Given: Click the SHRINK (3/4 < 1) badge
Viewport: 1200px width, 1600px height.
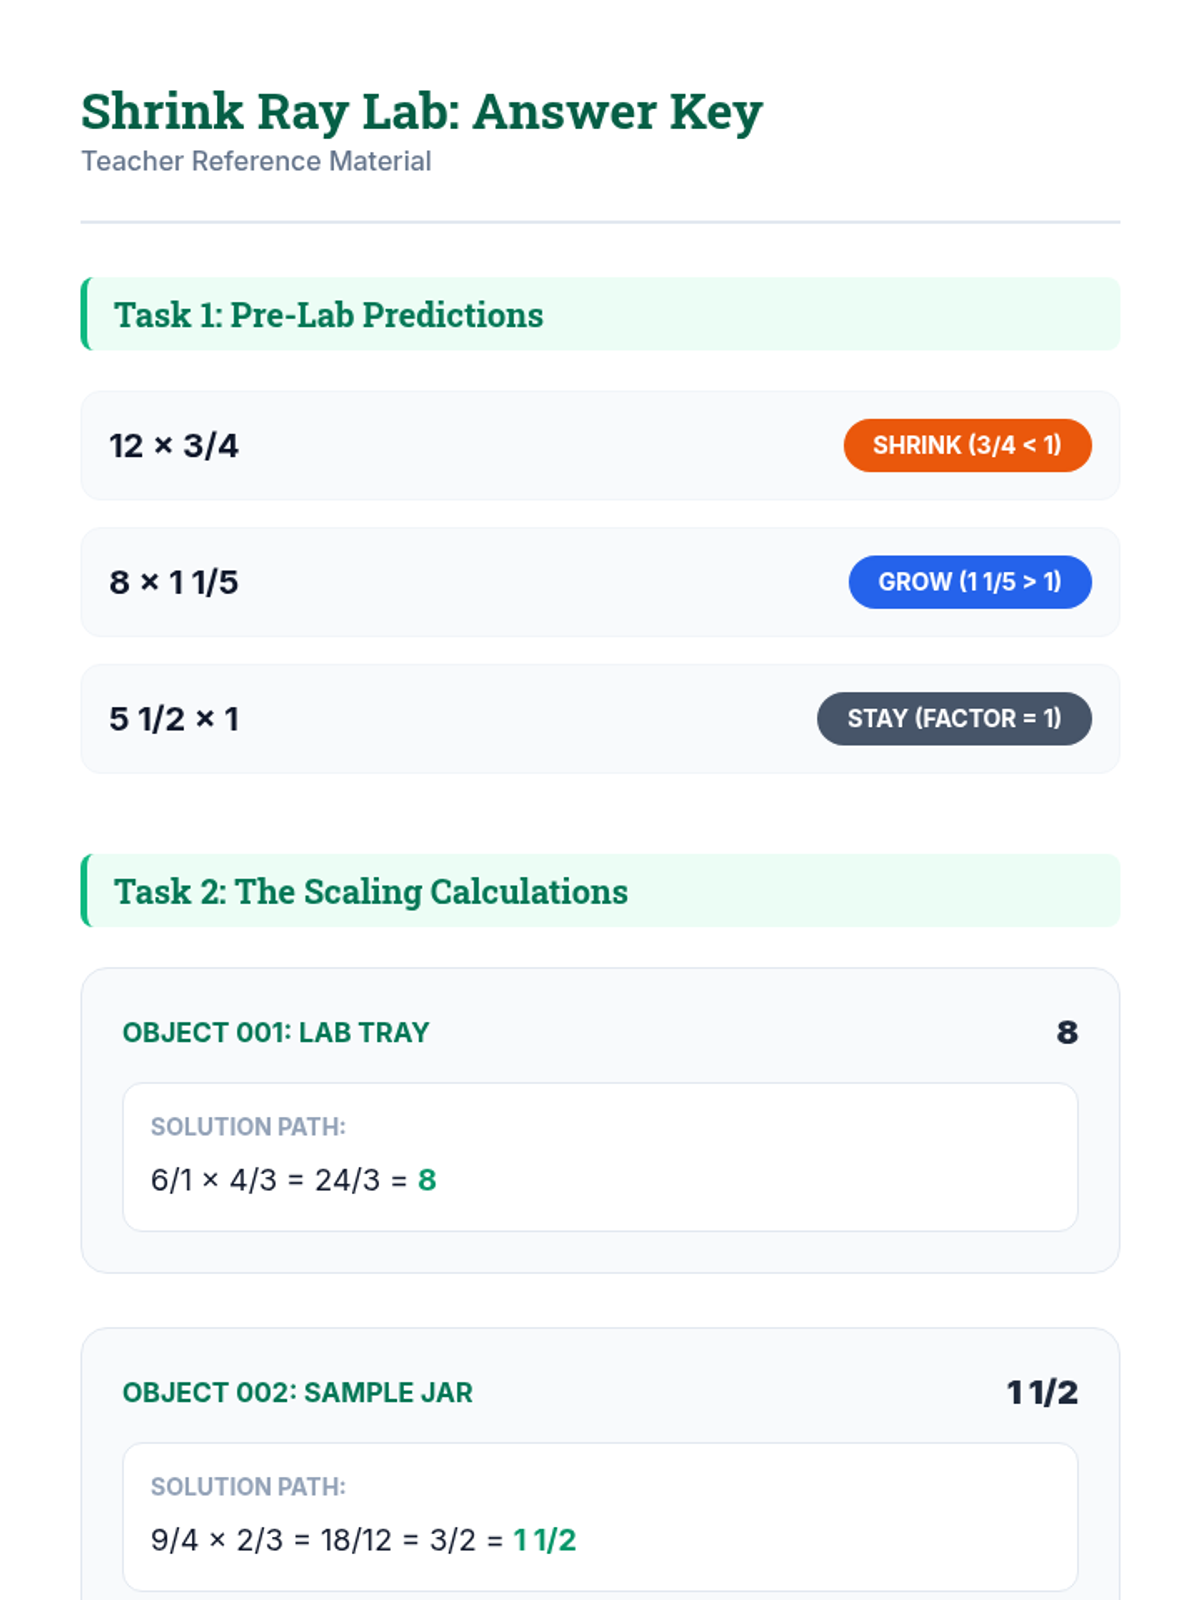Looking at the screenshot, I should click(967, 445).
